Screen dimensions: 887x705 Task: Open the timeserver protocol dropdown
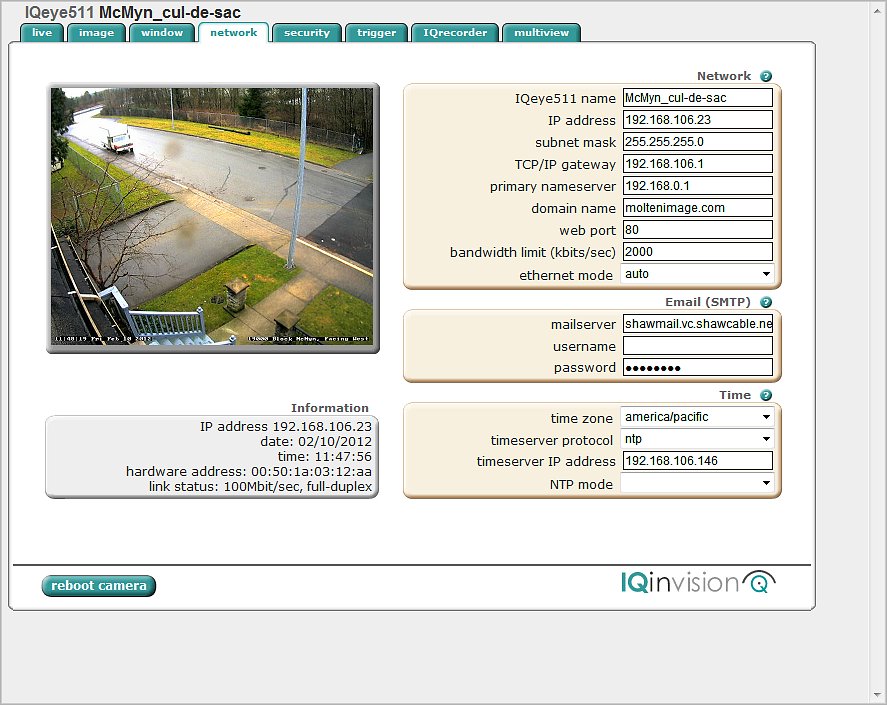pyautogui.click(x=697, y=439)
